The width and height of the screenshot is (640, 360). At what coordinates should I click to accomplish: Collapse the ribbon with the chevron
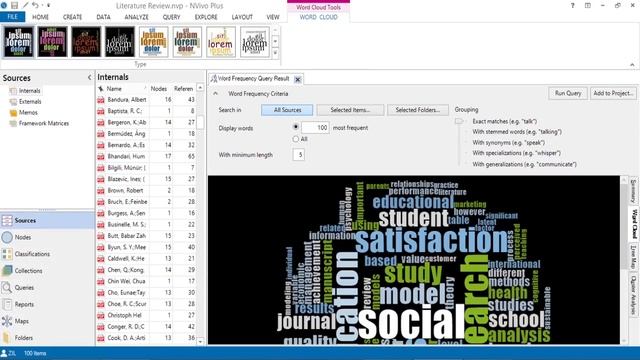(x=632, y=64)
